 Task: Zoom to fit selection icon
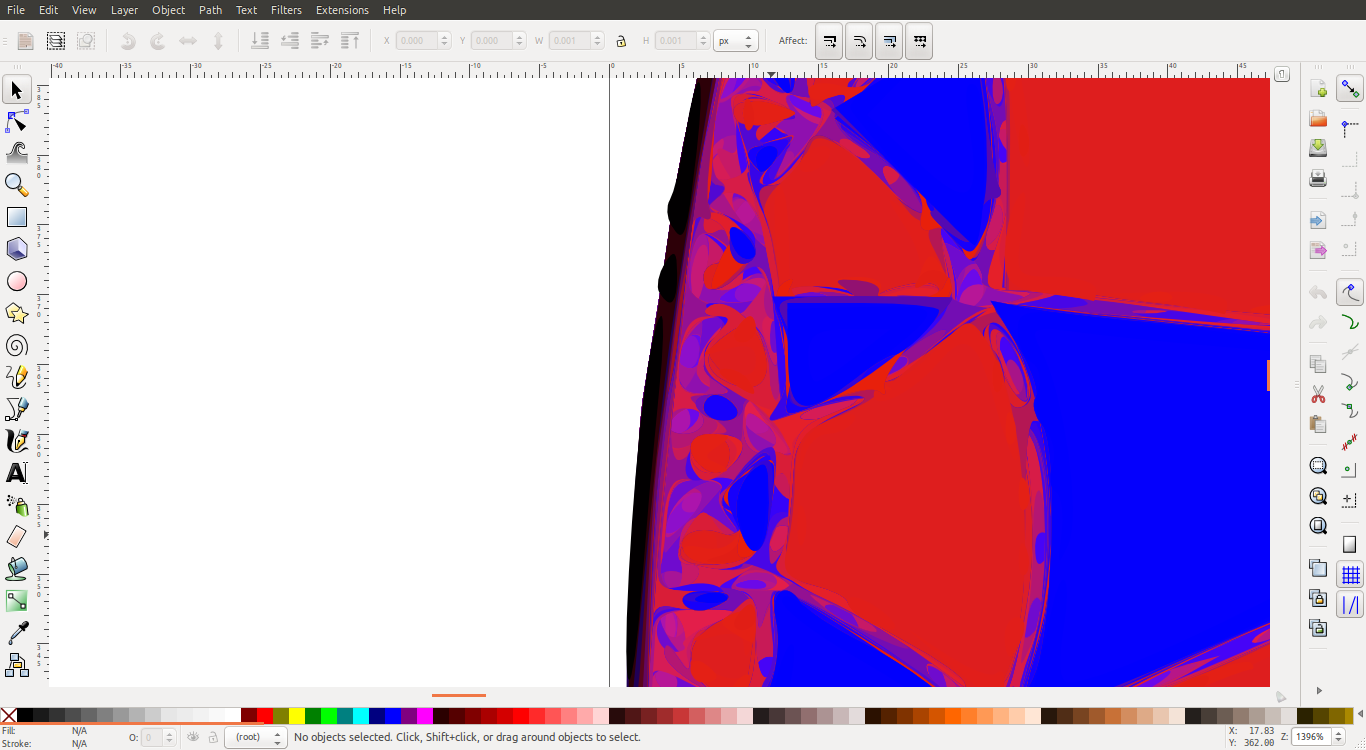click(x=1318, y=466)
